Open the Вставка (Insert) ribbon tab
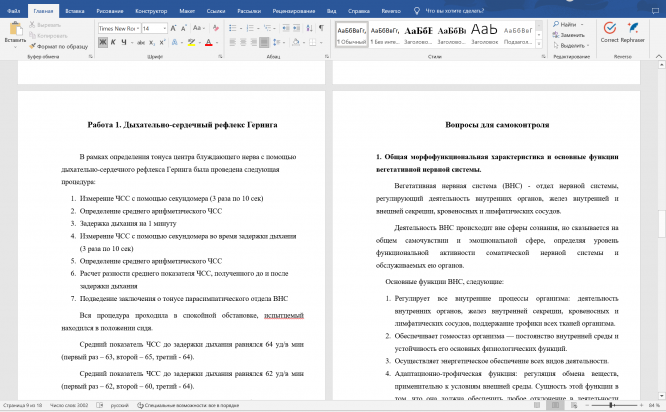This screenshot has width=666, height=412. point(75,10)
